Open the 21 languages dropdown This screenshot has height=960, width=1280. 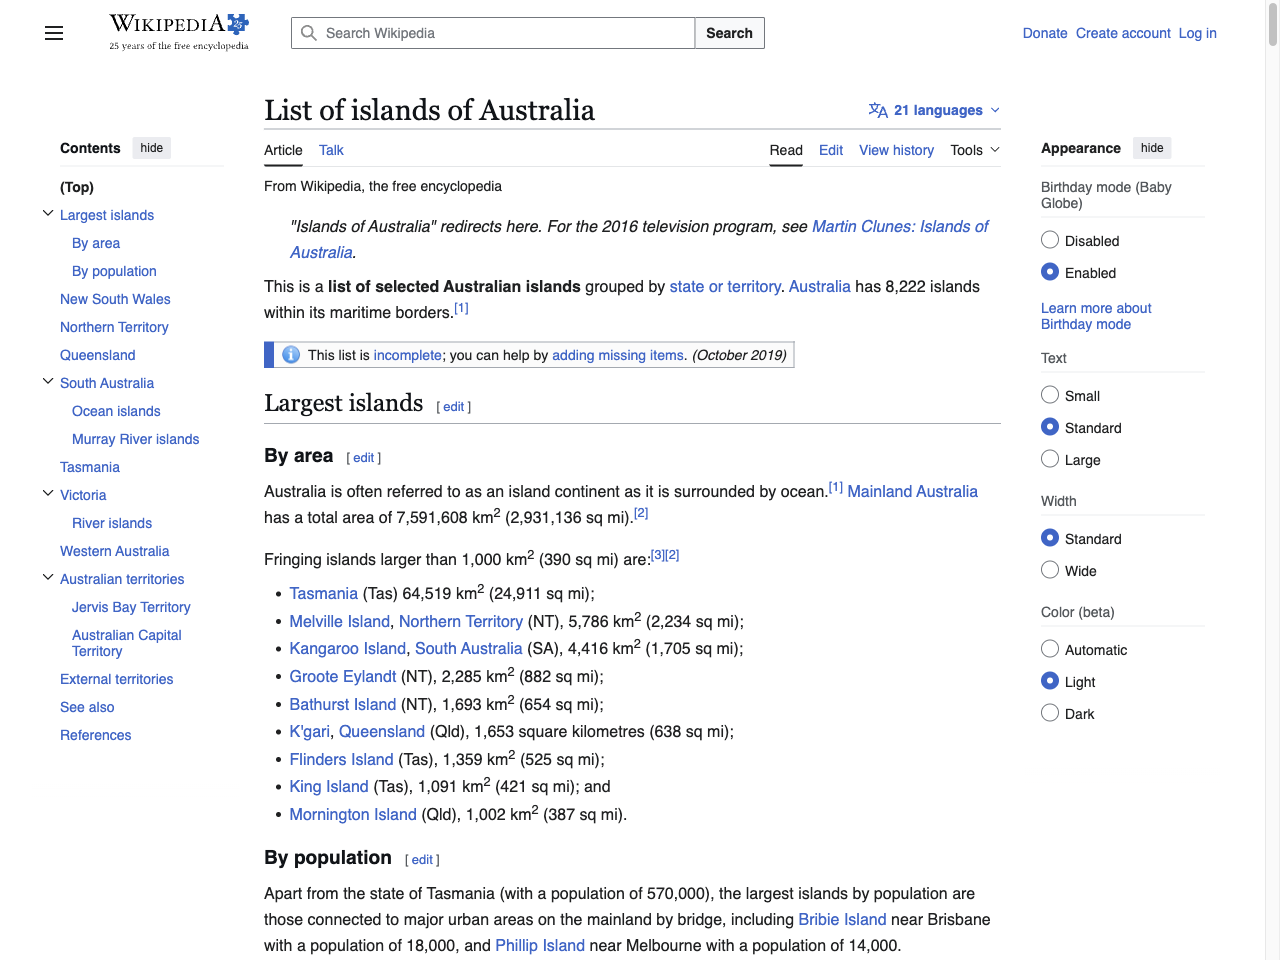point(933,110)
